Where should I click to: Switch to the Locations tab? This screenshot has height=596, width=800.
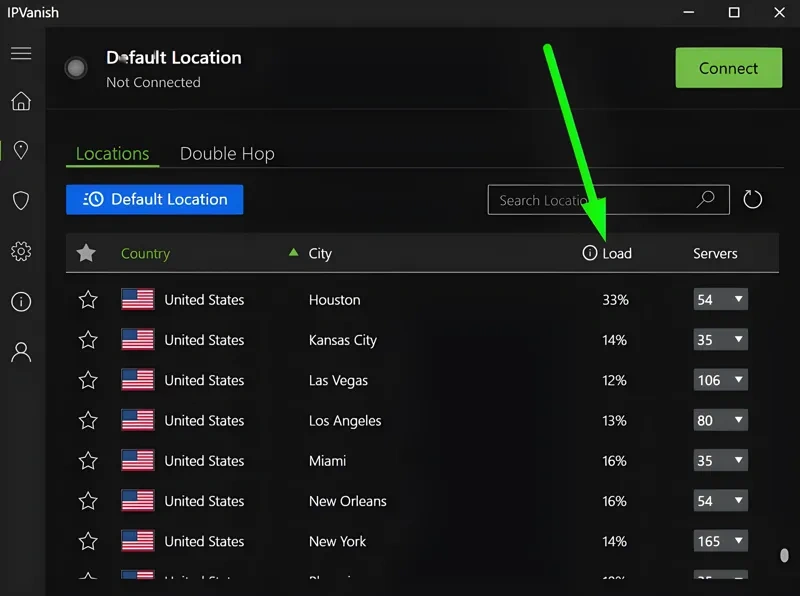point(112,154)
